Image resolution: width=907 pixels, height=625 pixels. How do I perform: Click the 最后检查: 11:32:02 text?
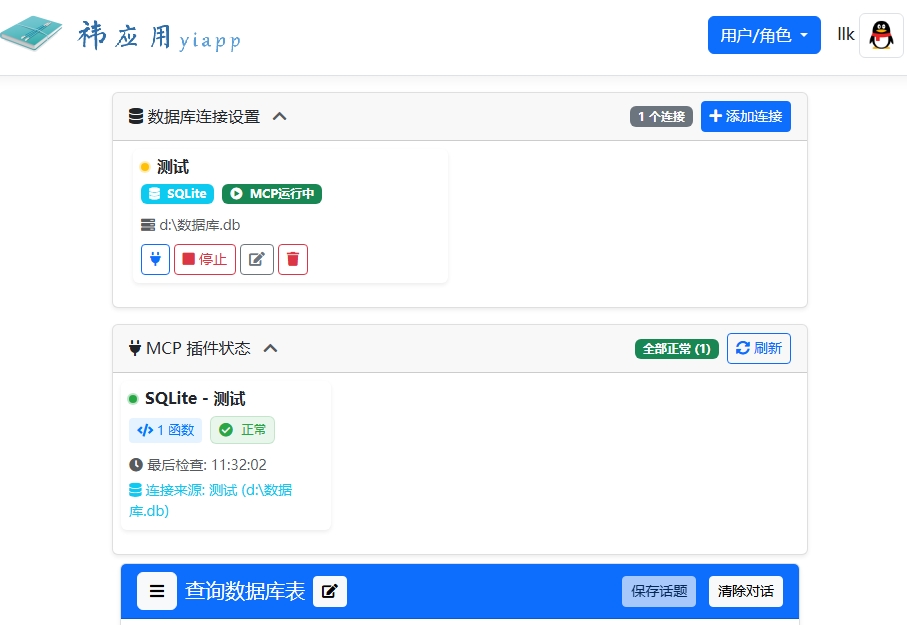(207, 465)
